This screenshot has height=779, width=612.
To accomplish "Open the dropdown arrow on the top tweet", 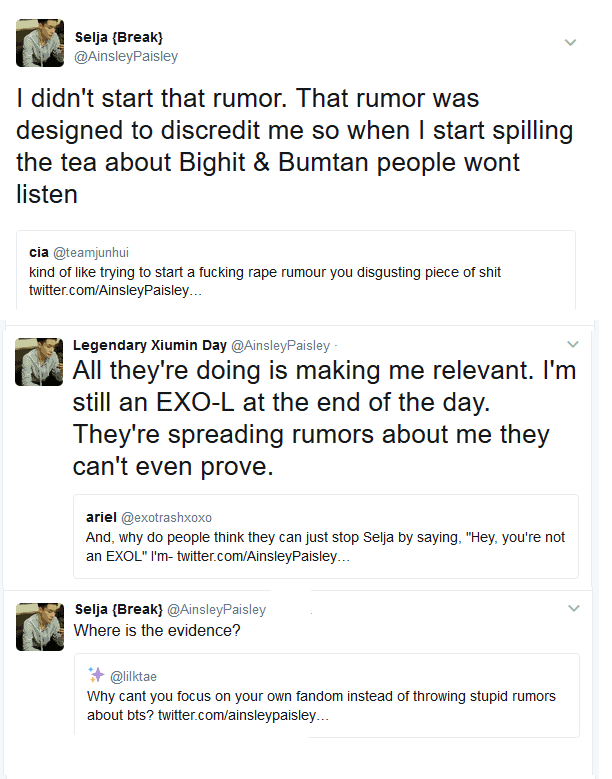I will tap(570, 42).
